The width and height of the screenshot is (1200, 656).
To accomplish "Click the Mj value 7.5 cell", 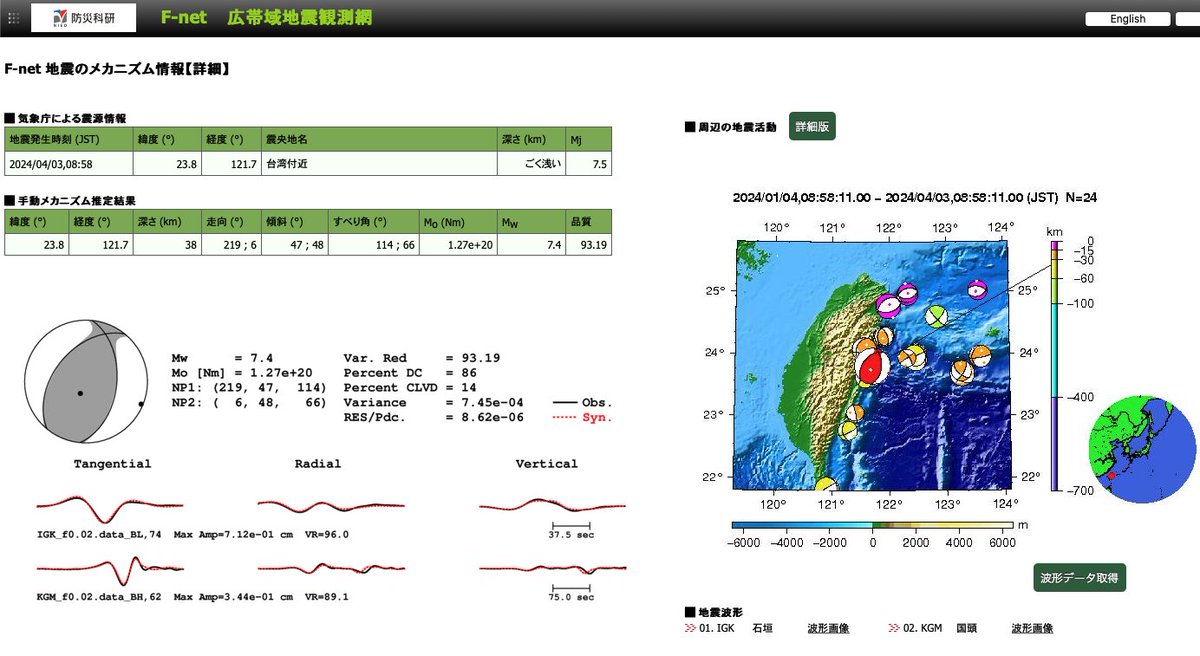I will pos(588,164).
